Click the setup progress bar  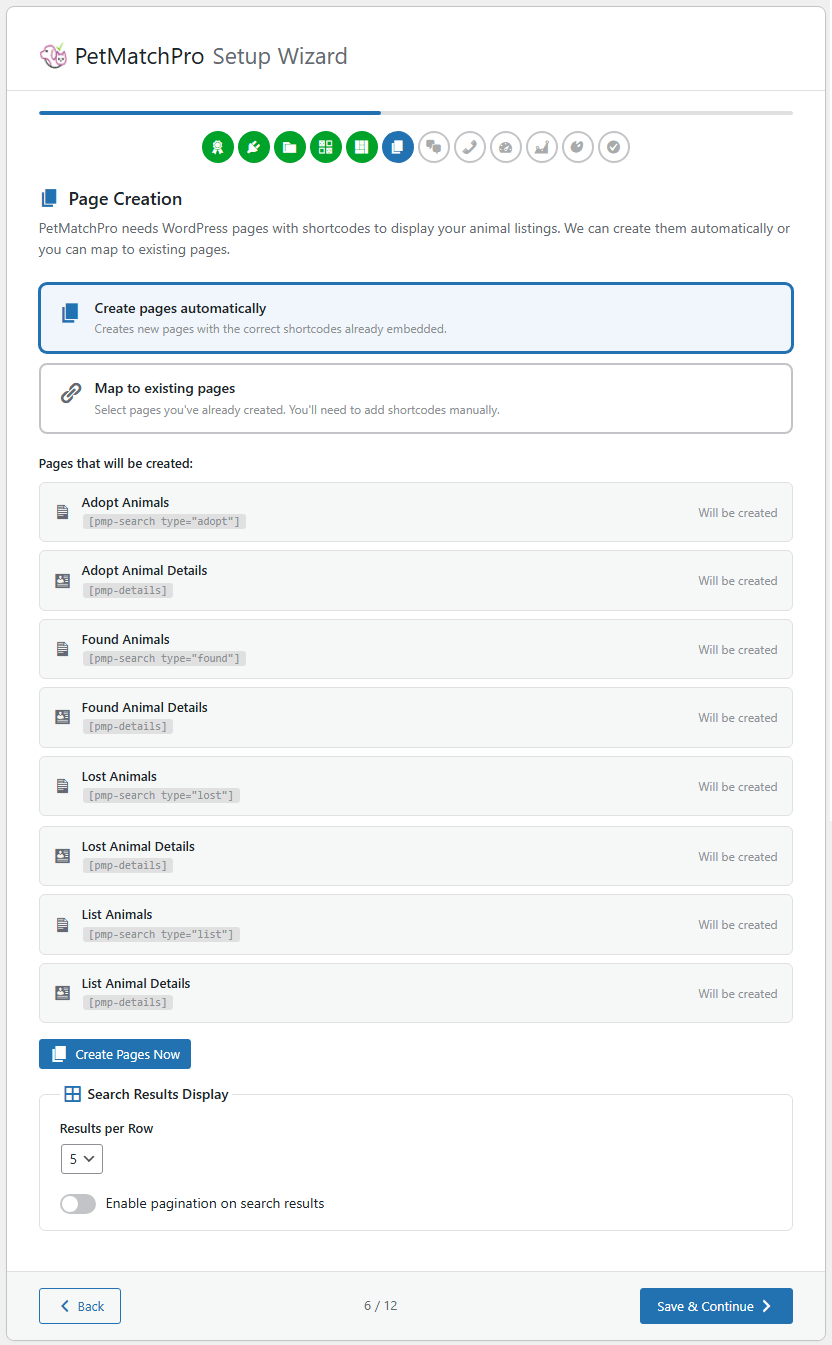tap(416, 113)
